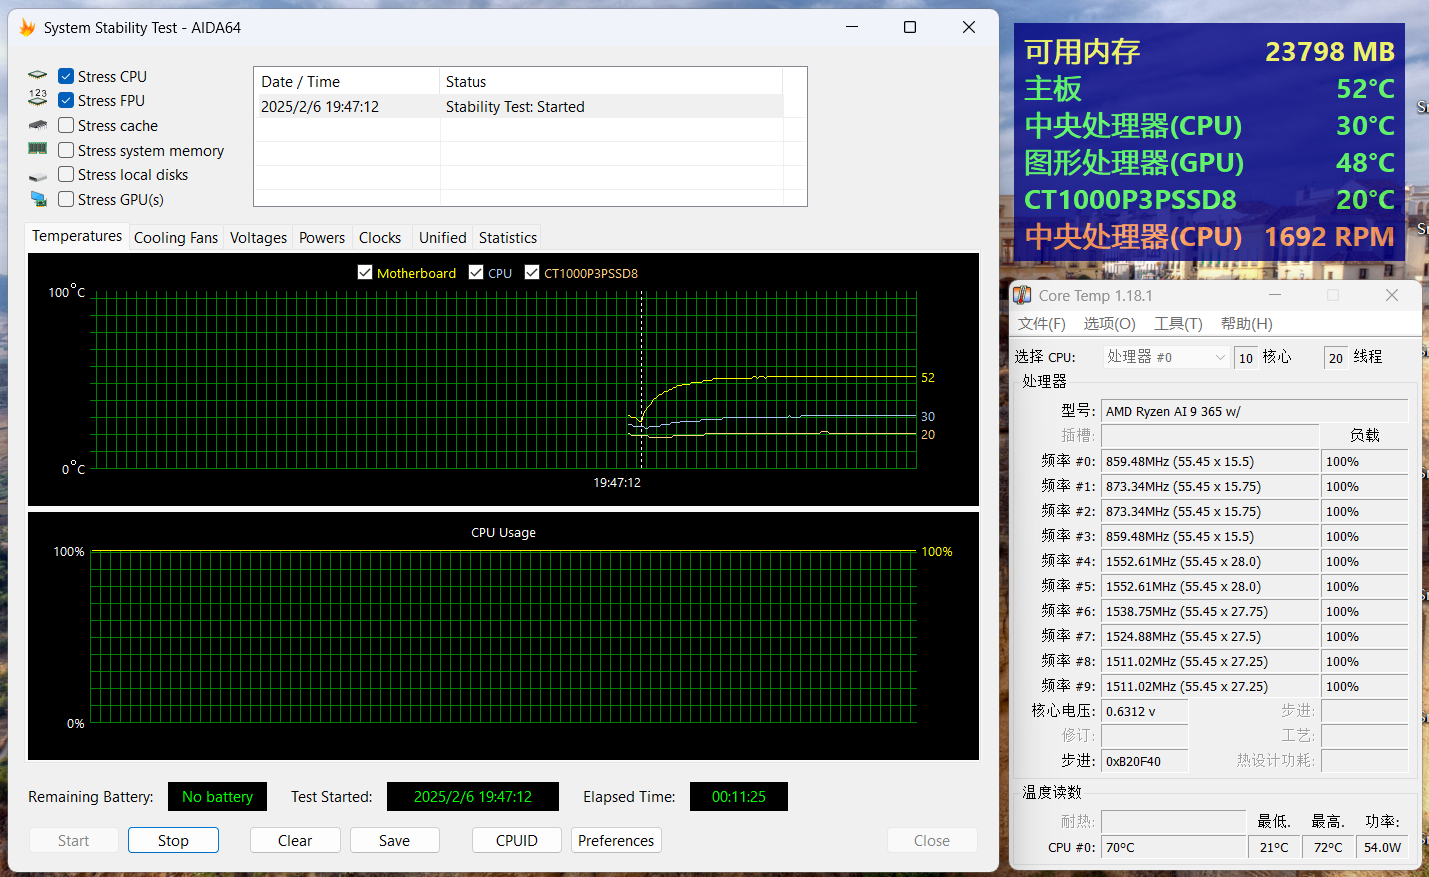
Task: Open Core Temp 选项(O) menu
Action: point(1110,324)
